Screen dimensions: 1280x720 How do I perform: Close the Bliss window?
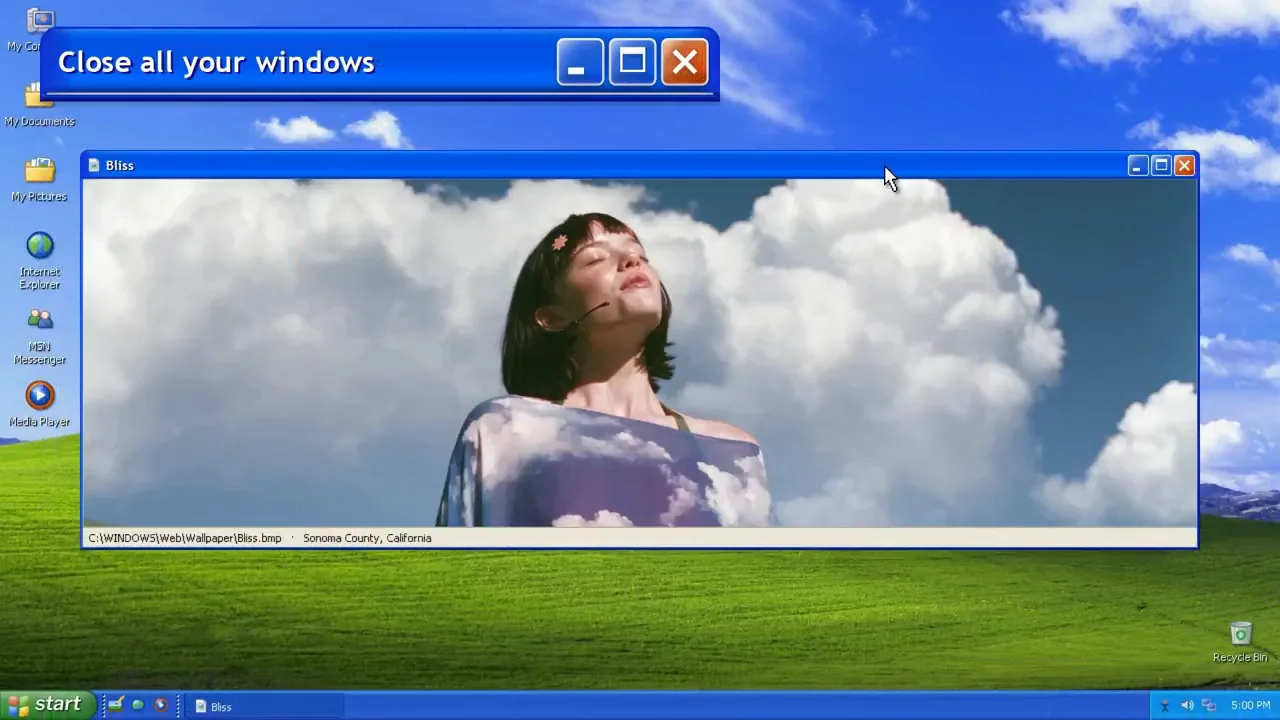click(1184, 166)
